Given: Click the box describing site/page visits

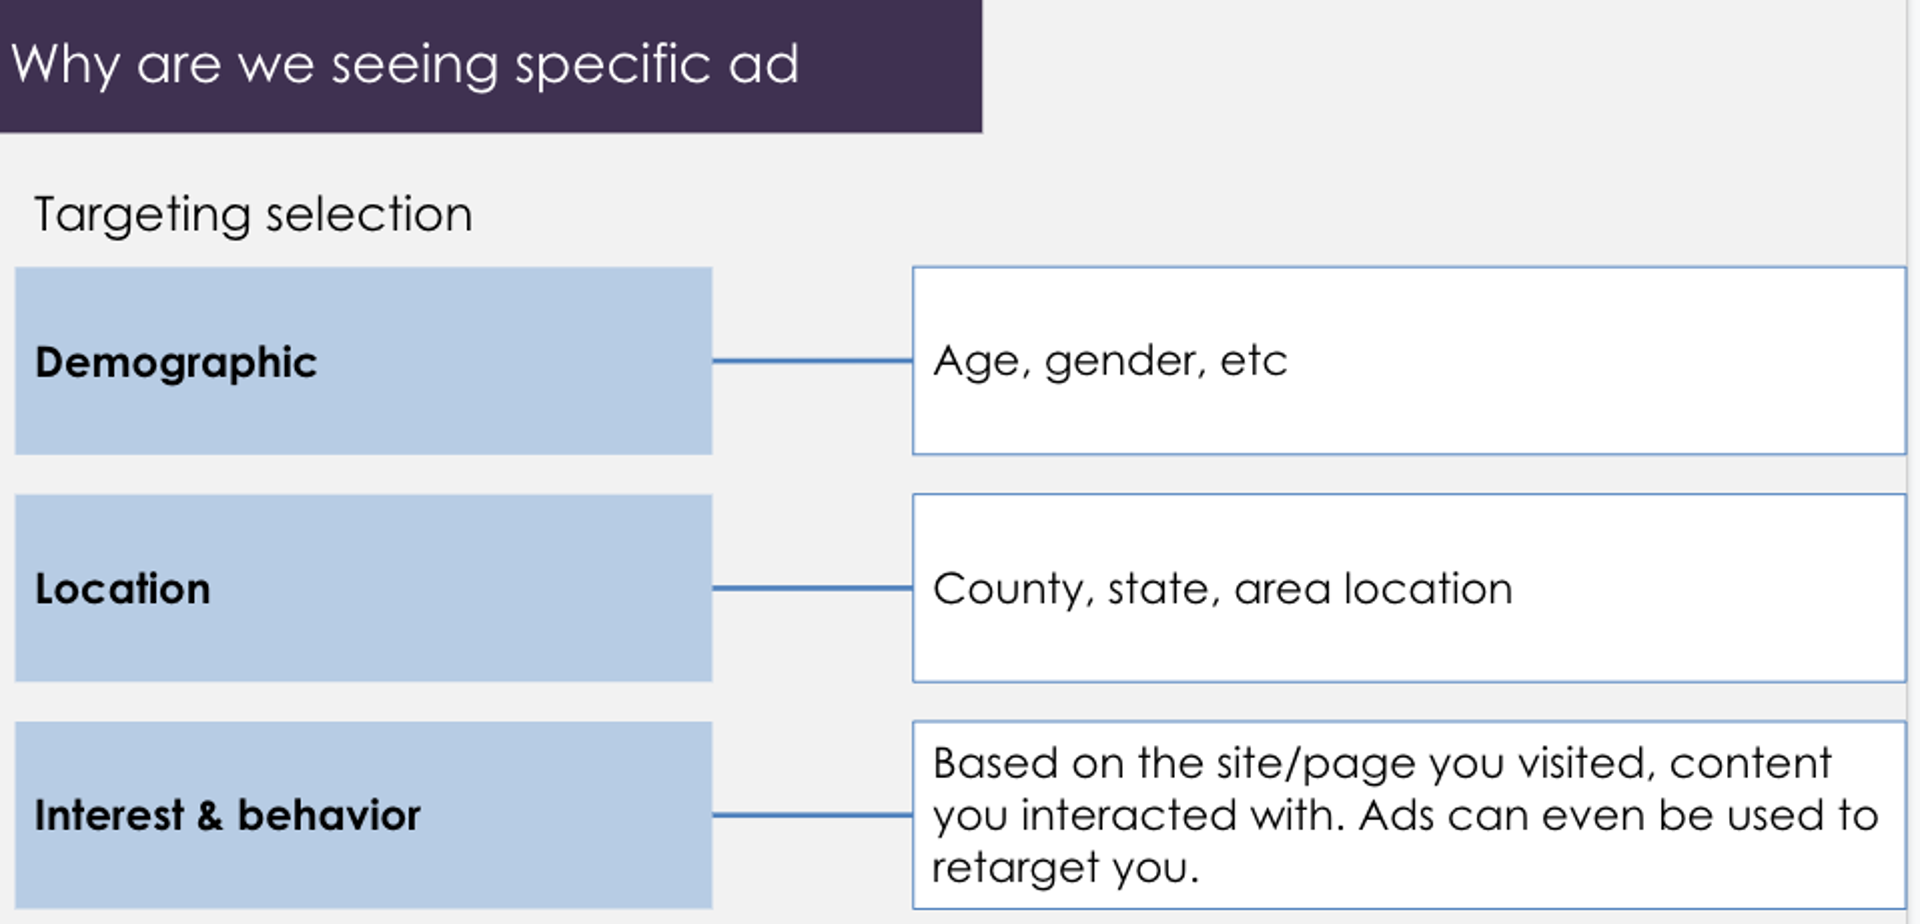Looking at the screenshot, I should tap(1409, 815).
